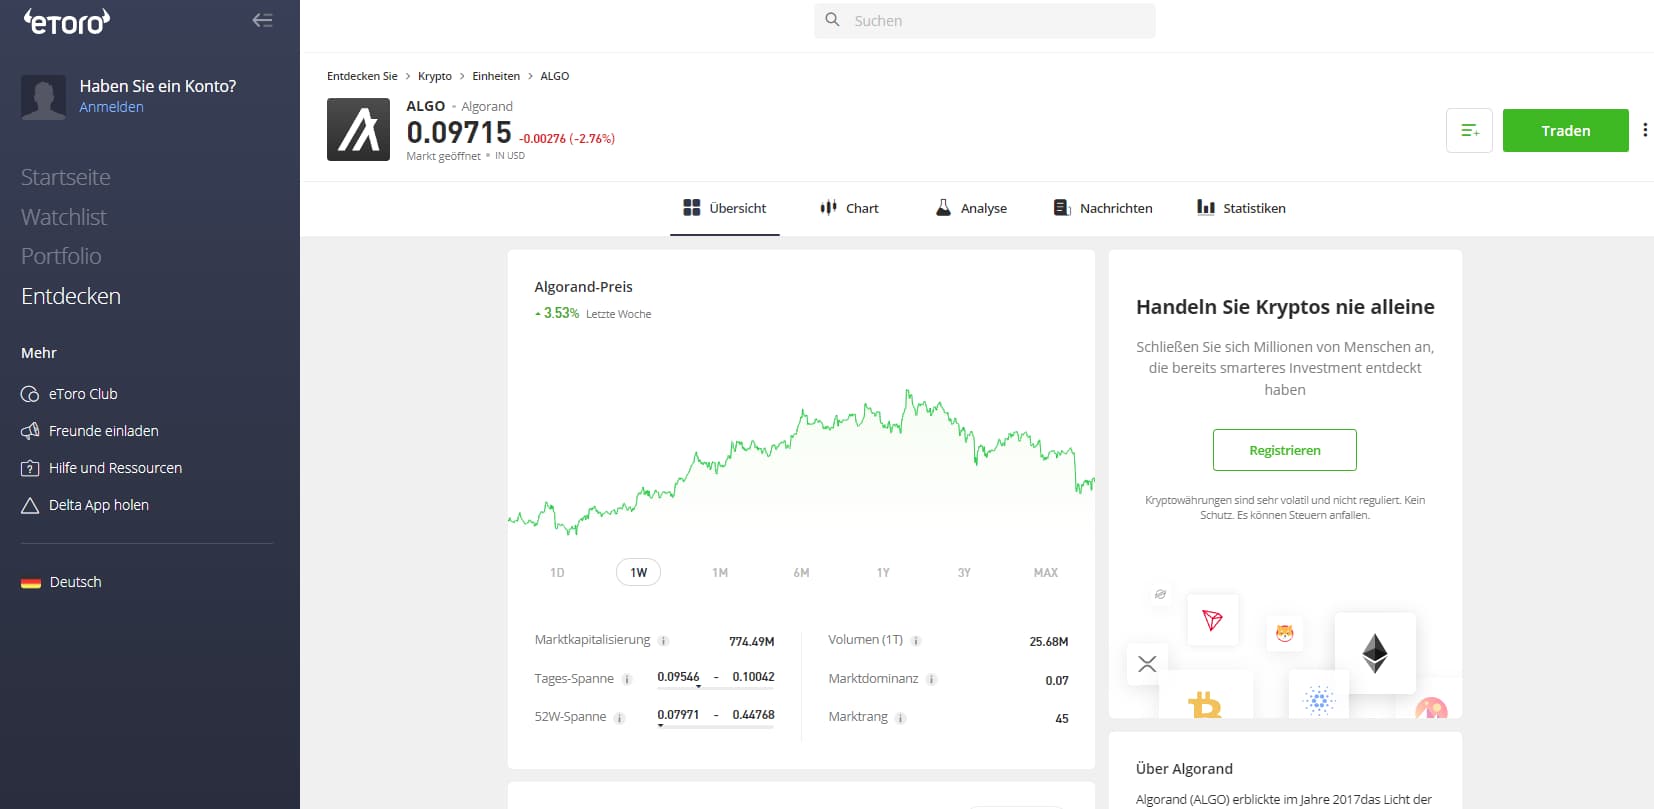Click the Freunde einladen megaphone icon
1654x809 pixels.
30,431
